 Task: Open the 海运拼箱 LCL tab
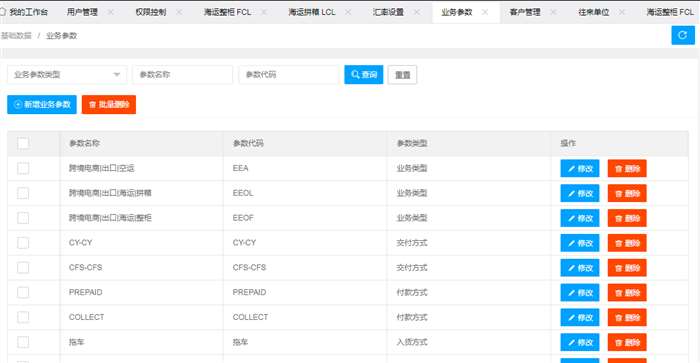coord(312,12)
